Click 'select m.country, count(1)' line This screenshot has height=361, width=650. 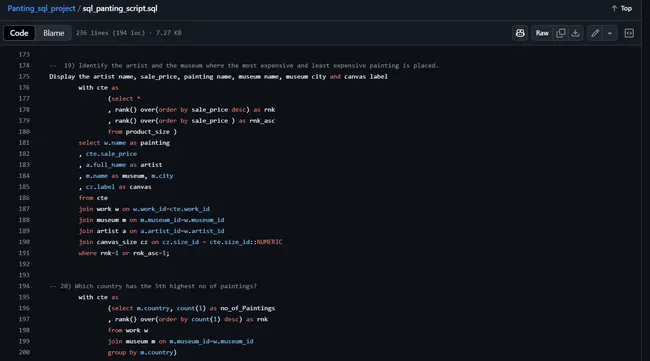(192, 308)
